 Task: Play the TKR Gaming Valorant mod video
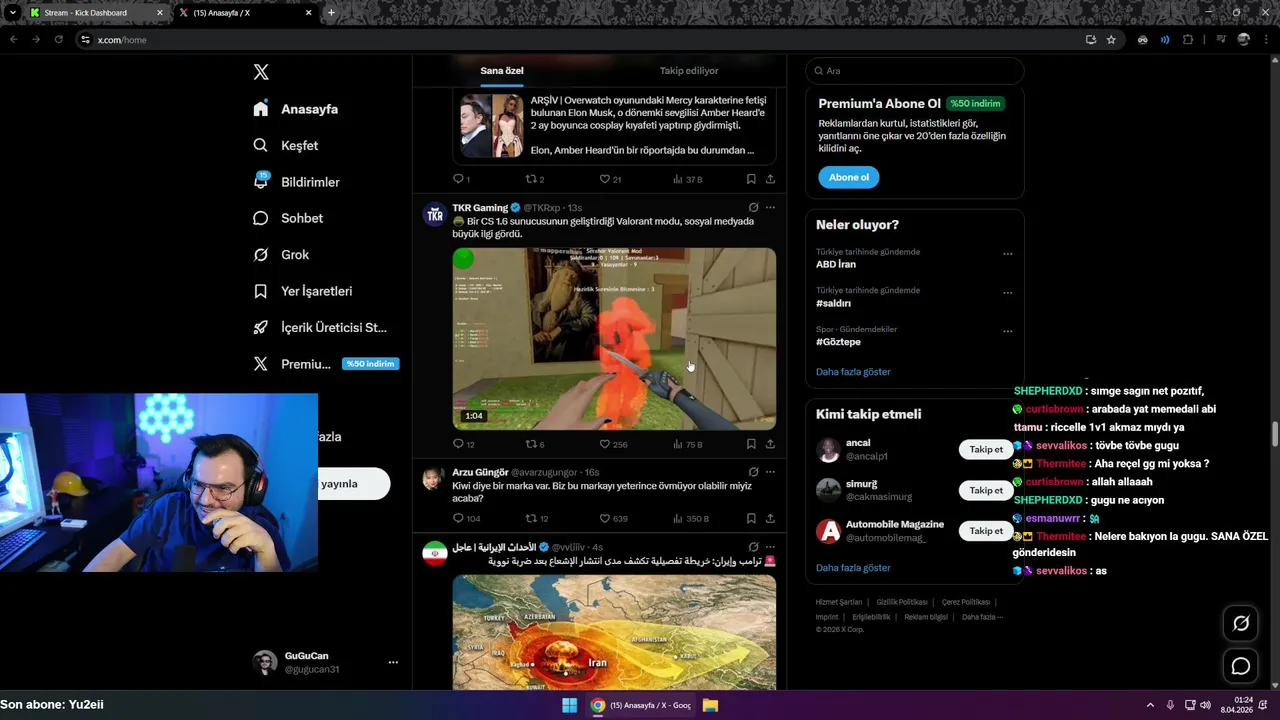coord(614,339)
